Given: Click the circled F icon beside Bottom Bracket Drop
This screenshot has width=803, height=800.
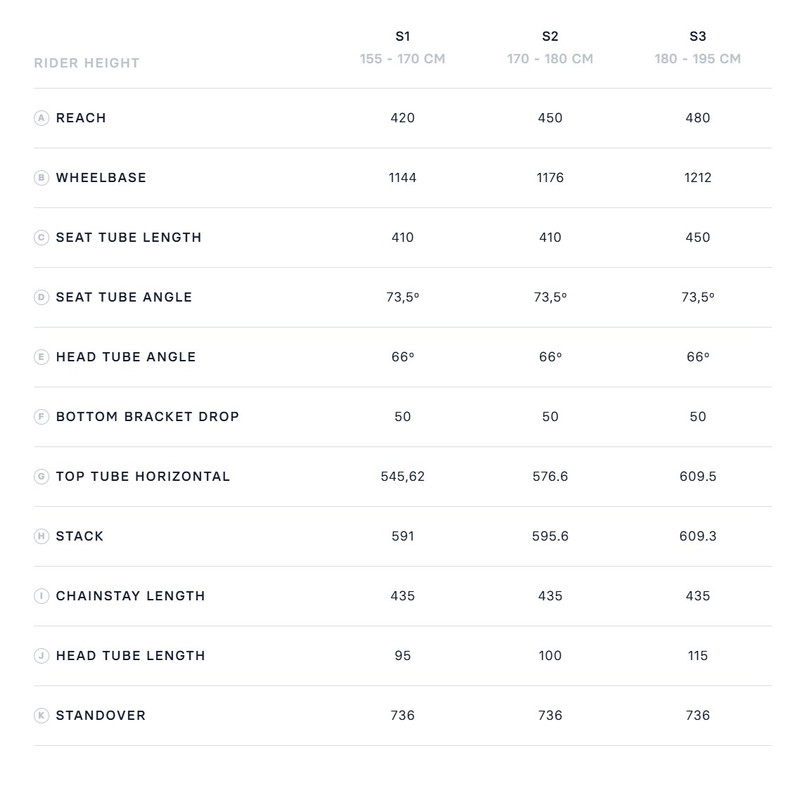Looking at the screenshot, I should [x=41, y=417].
